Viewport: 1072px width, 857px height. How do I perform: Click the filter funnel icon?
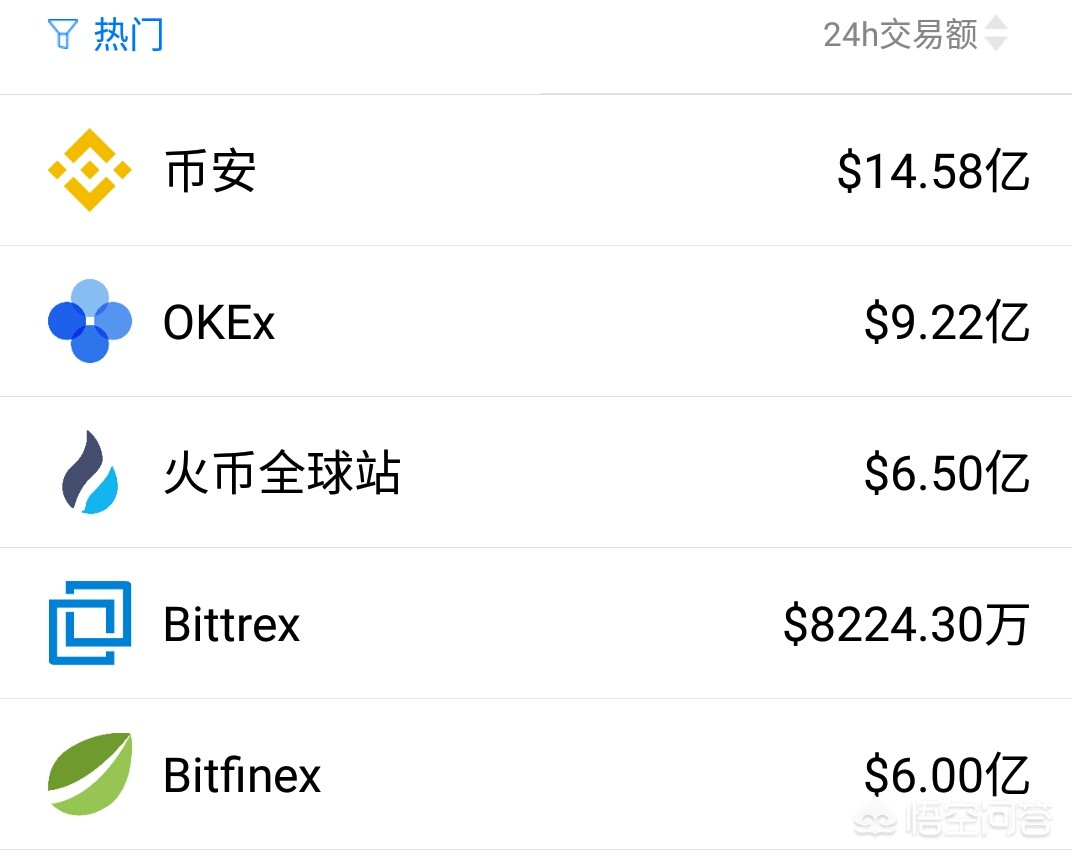click(x=62, y=36)
